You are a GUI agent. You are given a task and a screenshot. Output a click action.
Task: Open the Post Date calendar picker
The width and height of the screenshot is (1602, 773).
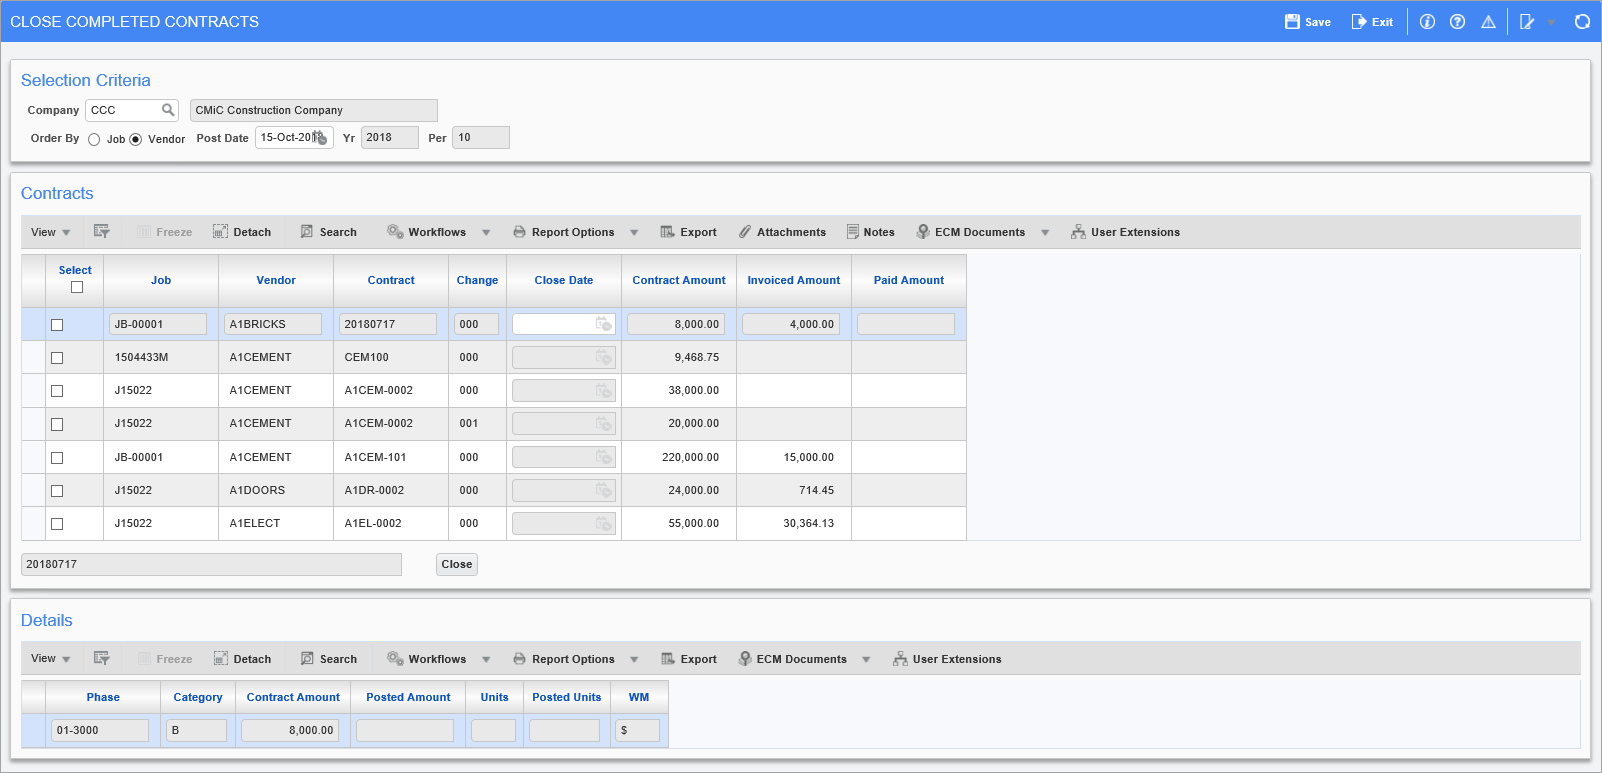320,138
